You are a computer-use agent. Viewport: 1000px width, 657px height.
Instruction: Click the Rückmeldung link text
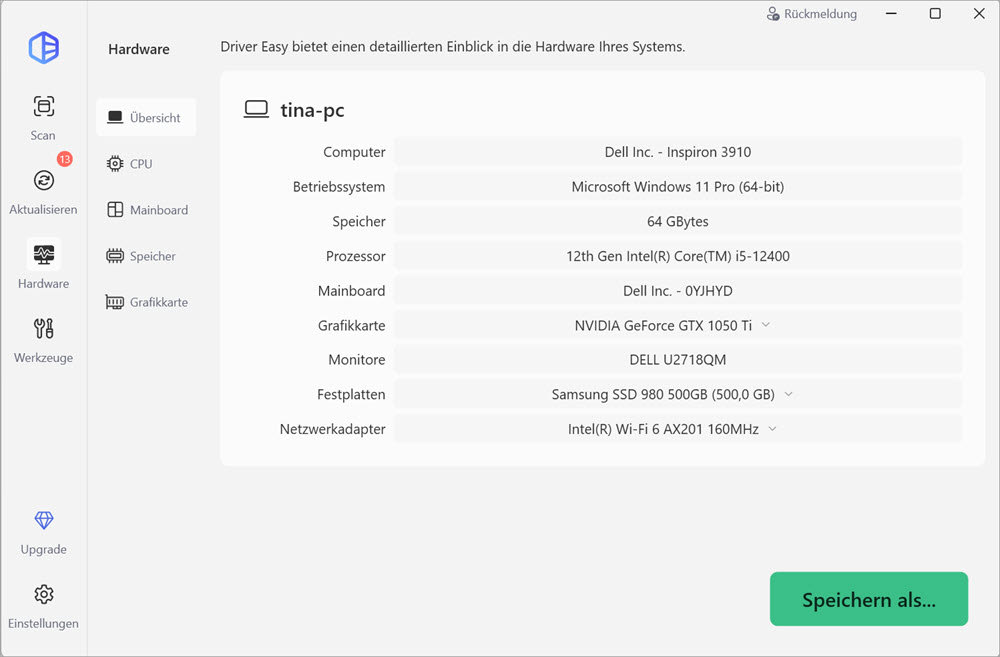pos(820,13)
